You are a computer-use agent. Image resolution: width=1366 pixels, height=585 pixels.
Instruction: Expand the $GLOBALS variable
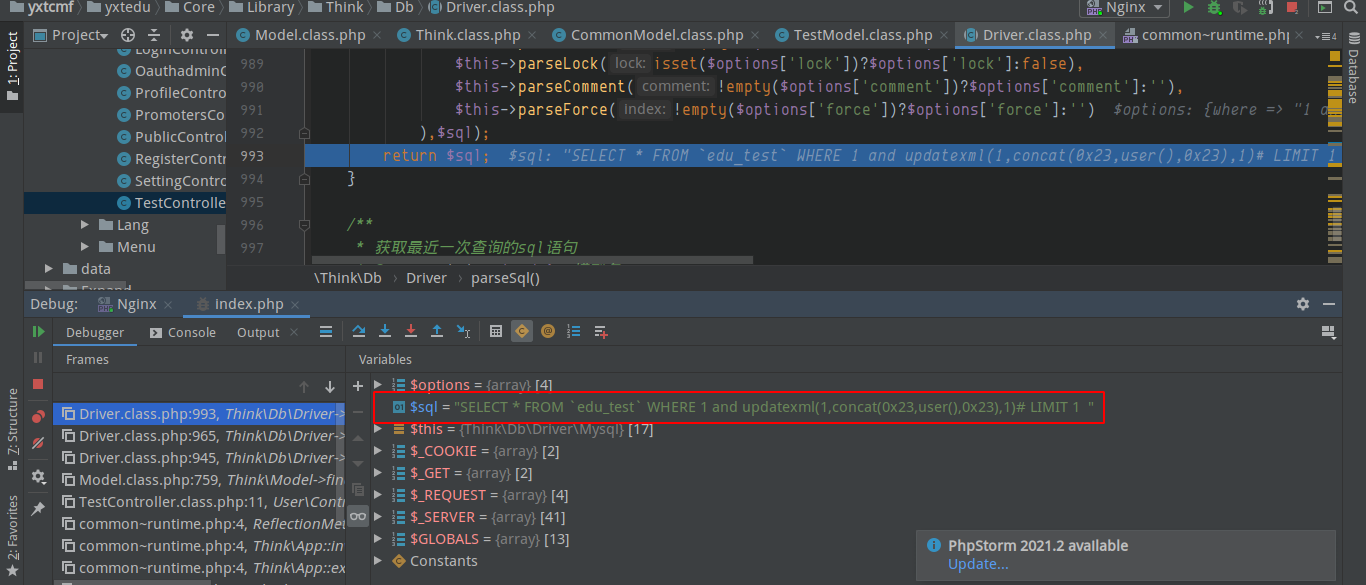(x=378, y=539)
